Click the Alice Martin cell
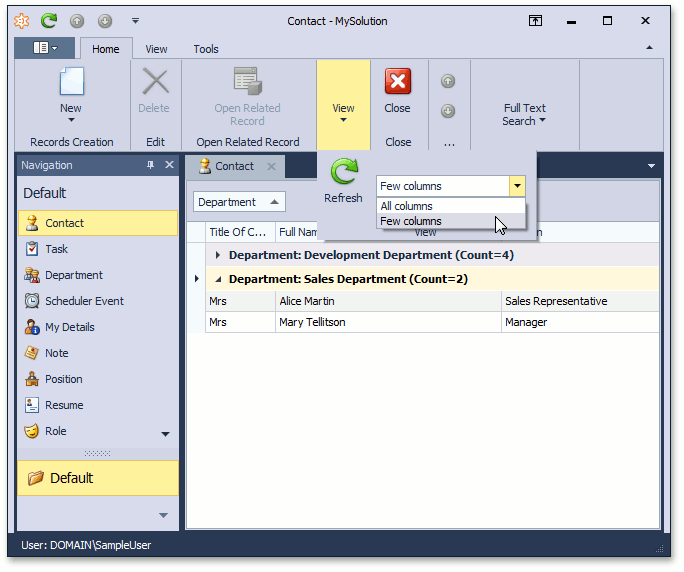 click(388, 301)
